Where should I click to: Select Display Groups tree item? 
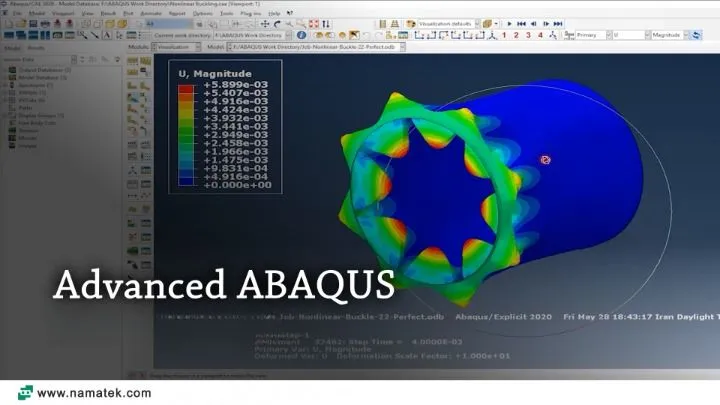(x=41, y=115)
